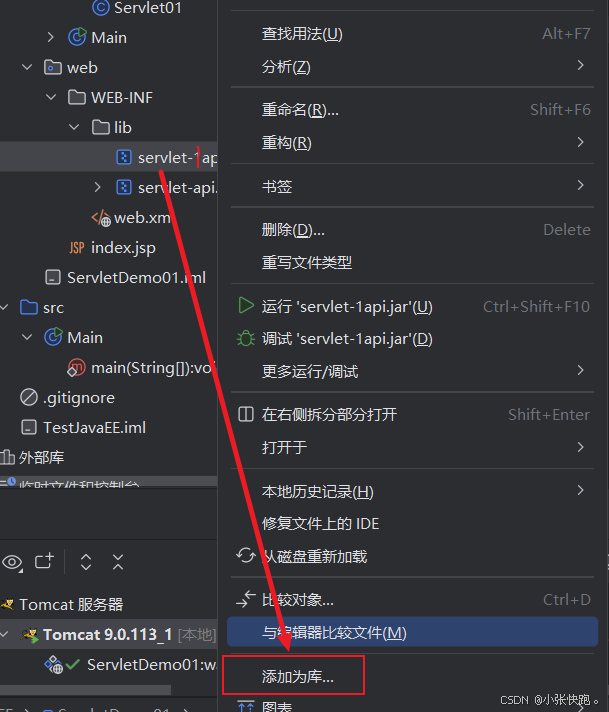The image size is (609, 712).
Task: Click the split-right panel icon
Action: [x=246, y=414]
